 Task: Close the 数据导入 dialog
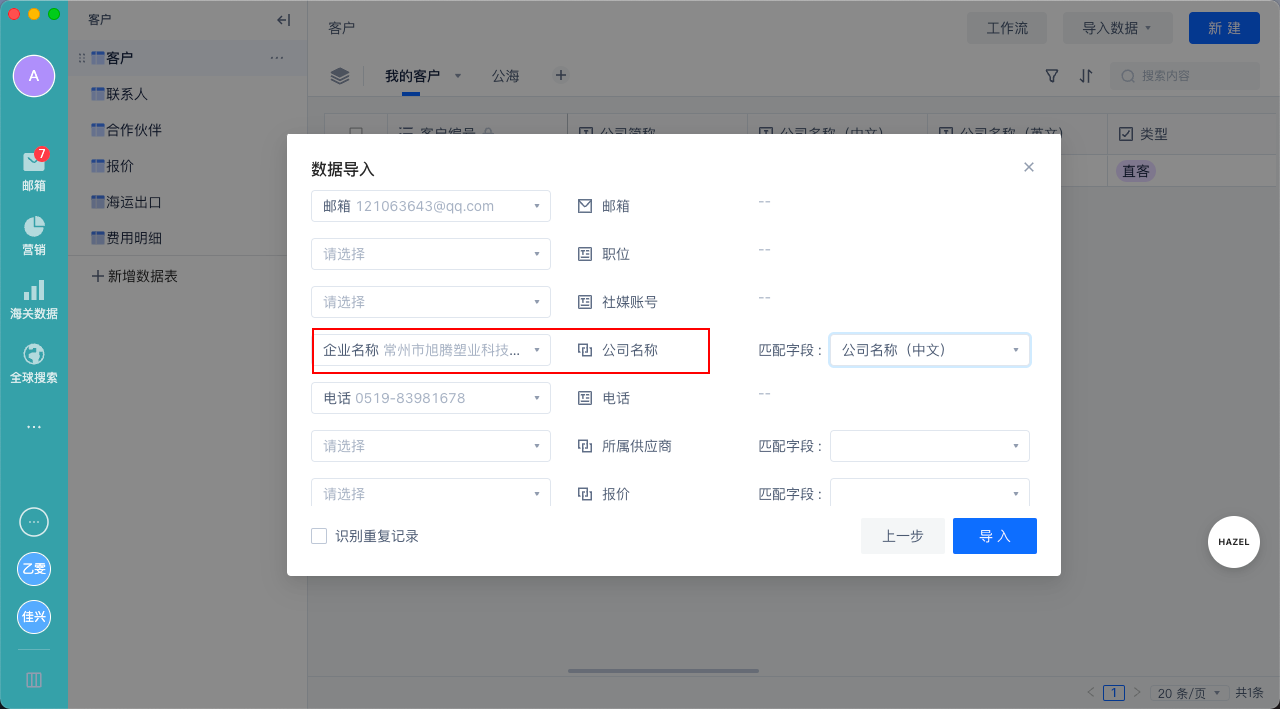click(1029, 167)
